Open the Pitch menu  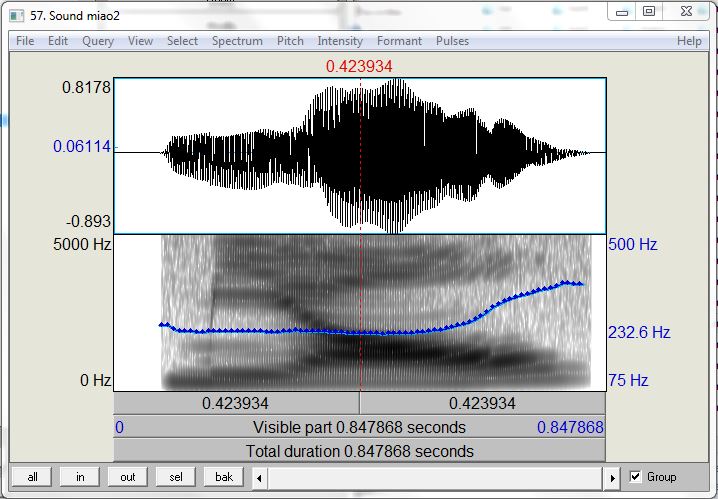tap(290, 41)
